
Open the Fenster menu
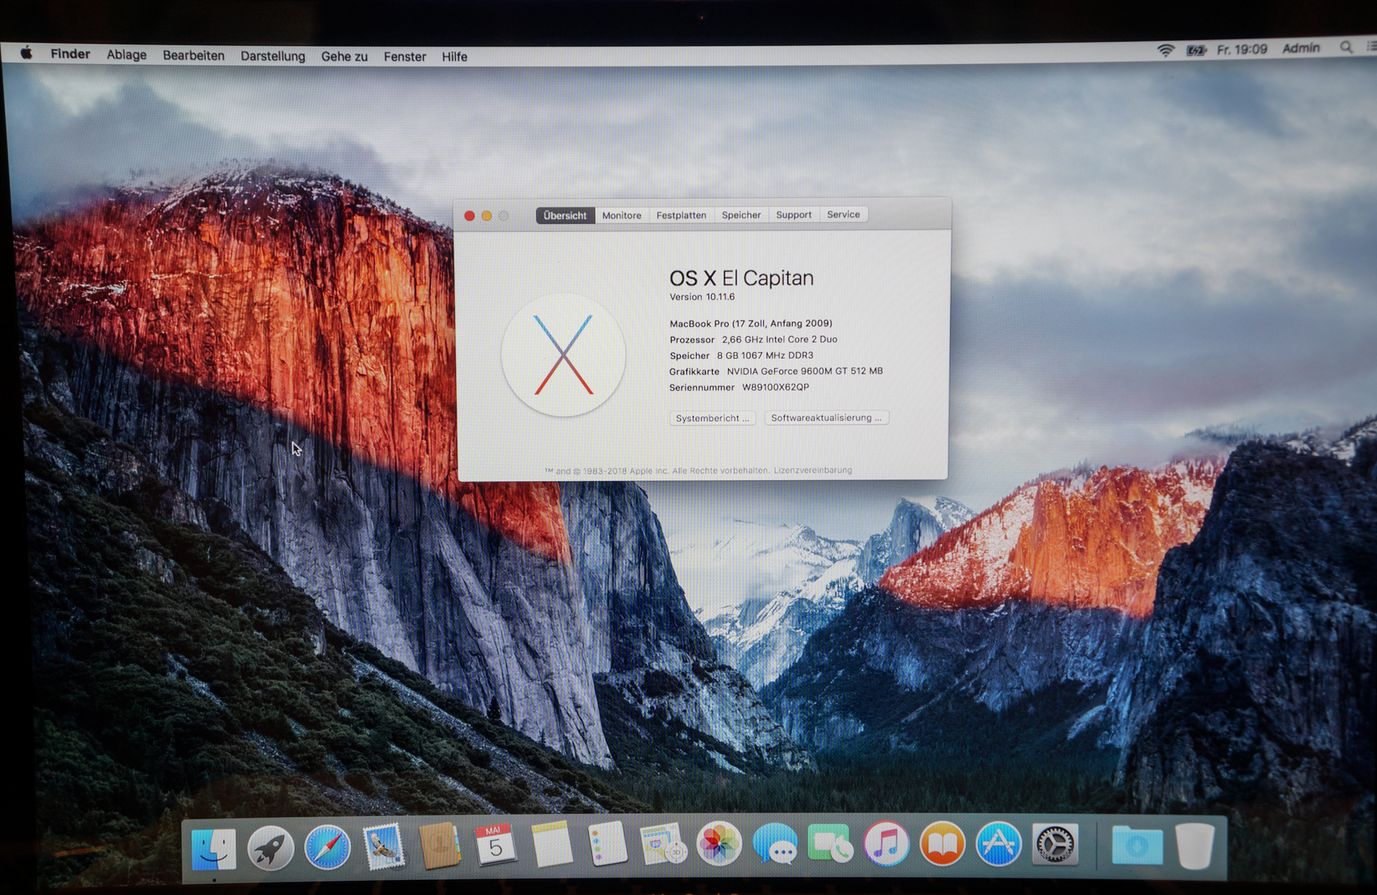click(404, 56)
